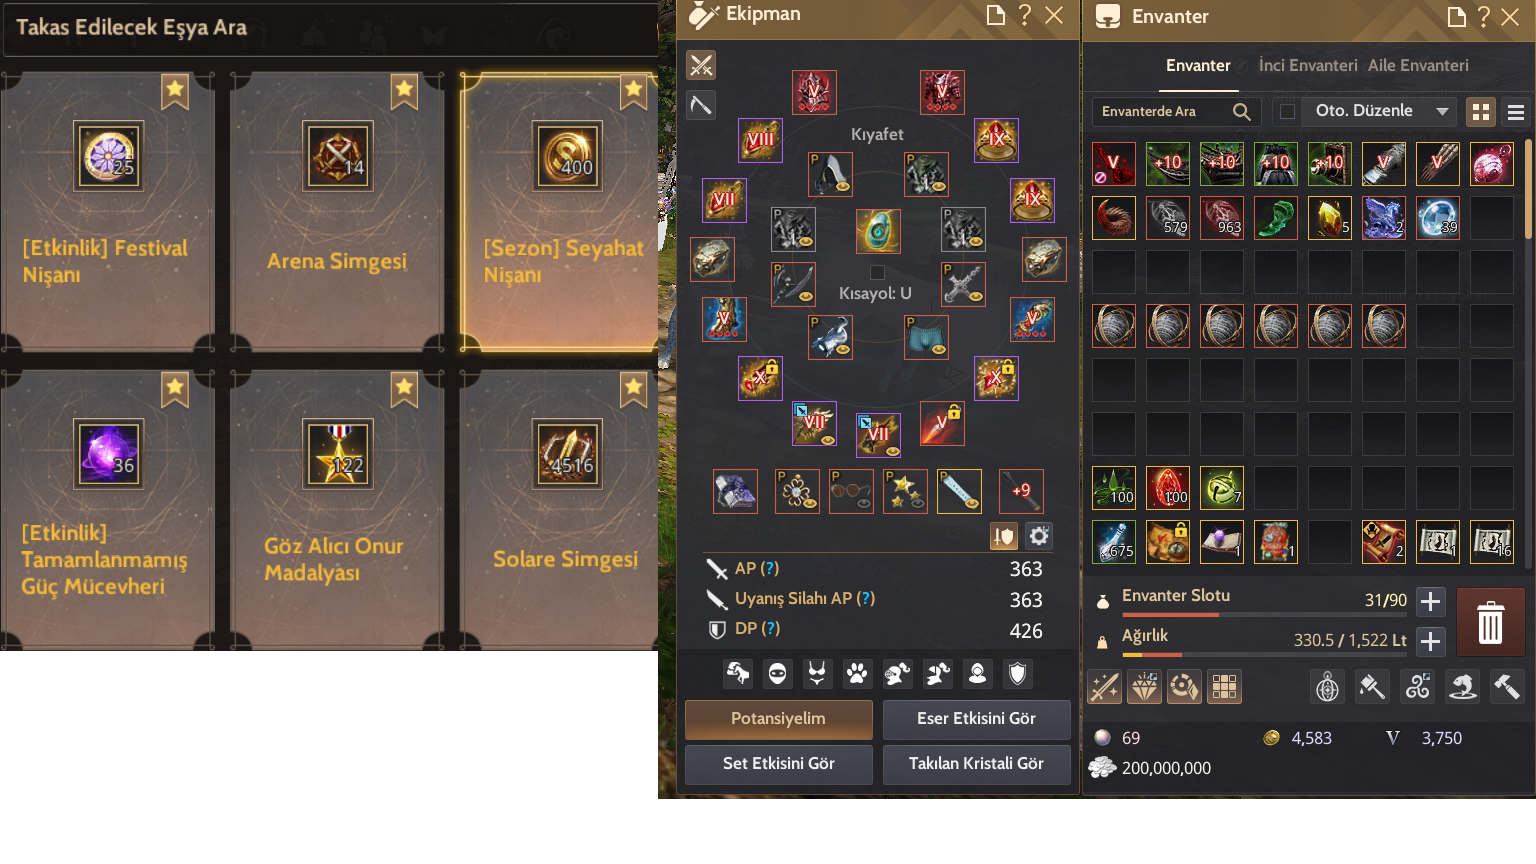Click the trash can delete icon

point(1490,622)
